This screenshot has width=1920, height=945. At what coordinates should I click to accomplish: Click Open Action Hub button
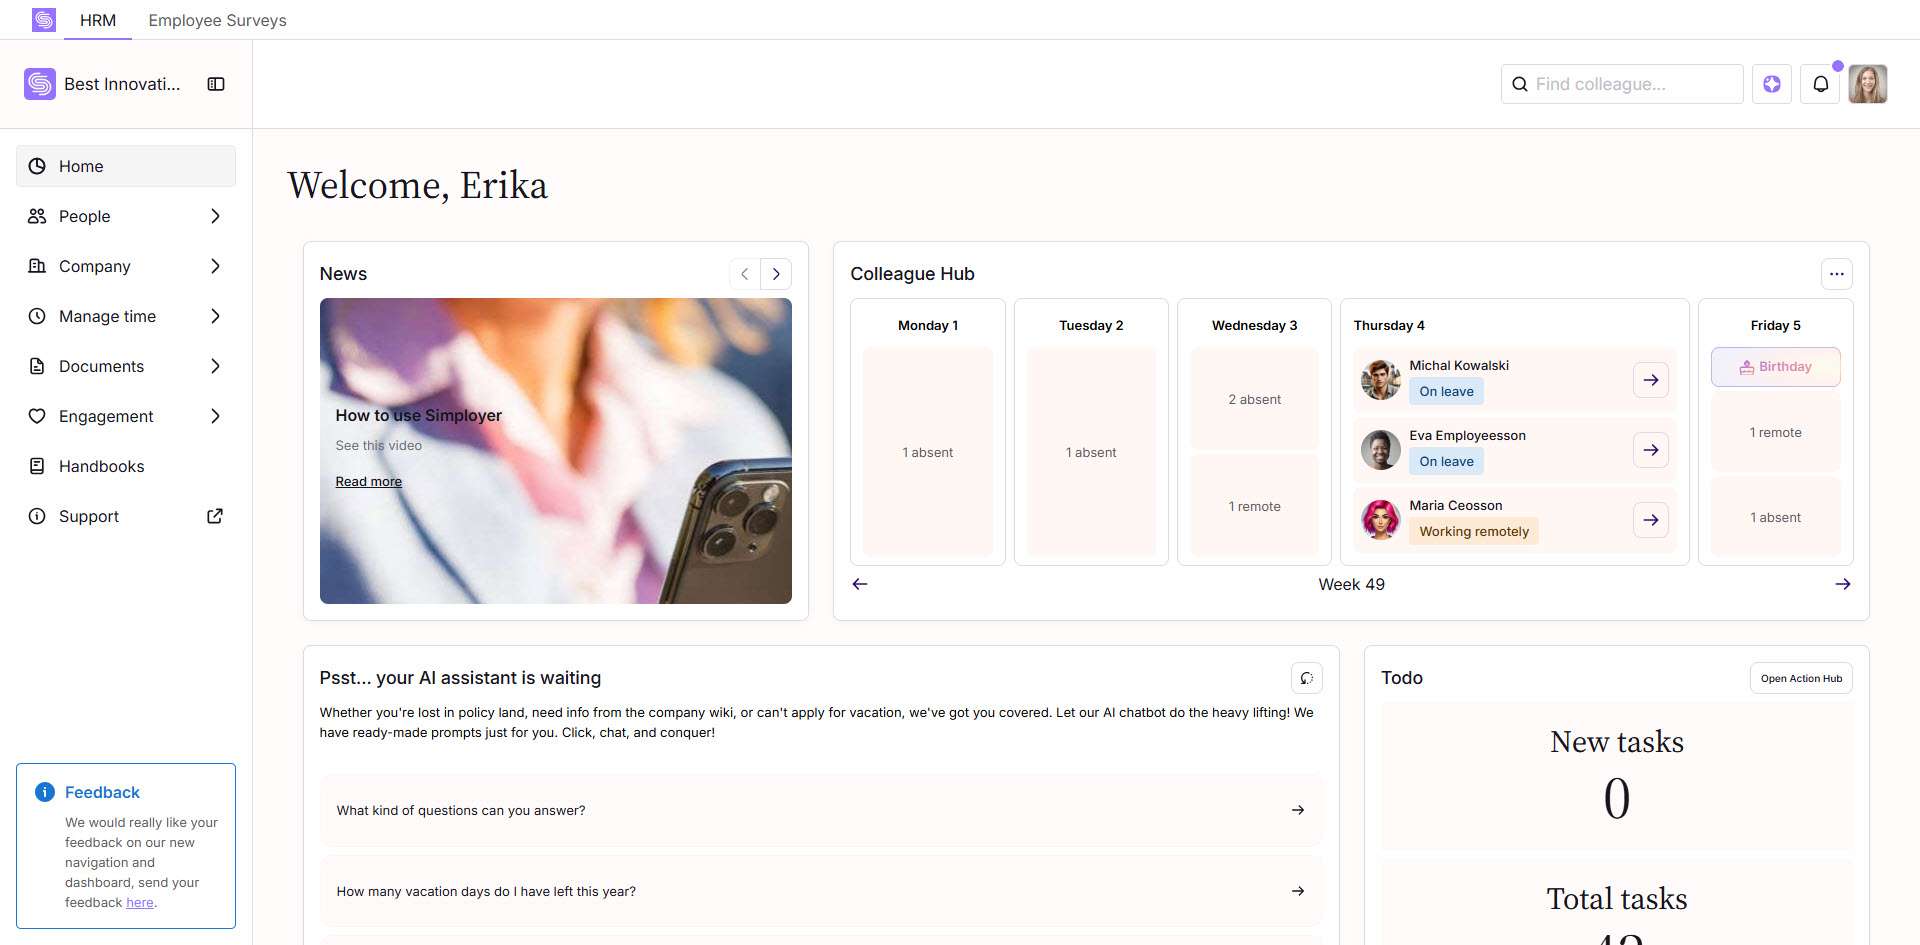[x=1800, y=678]
